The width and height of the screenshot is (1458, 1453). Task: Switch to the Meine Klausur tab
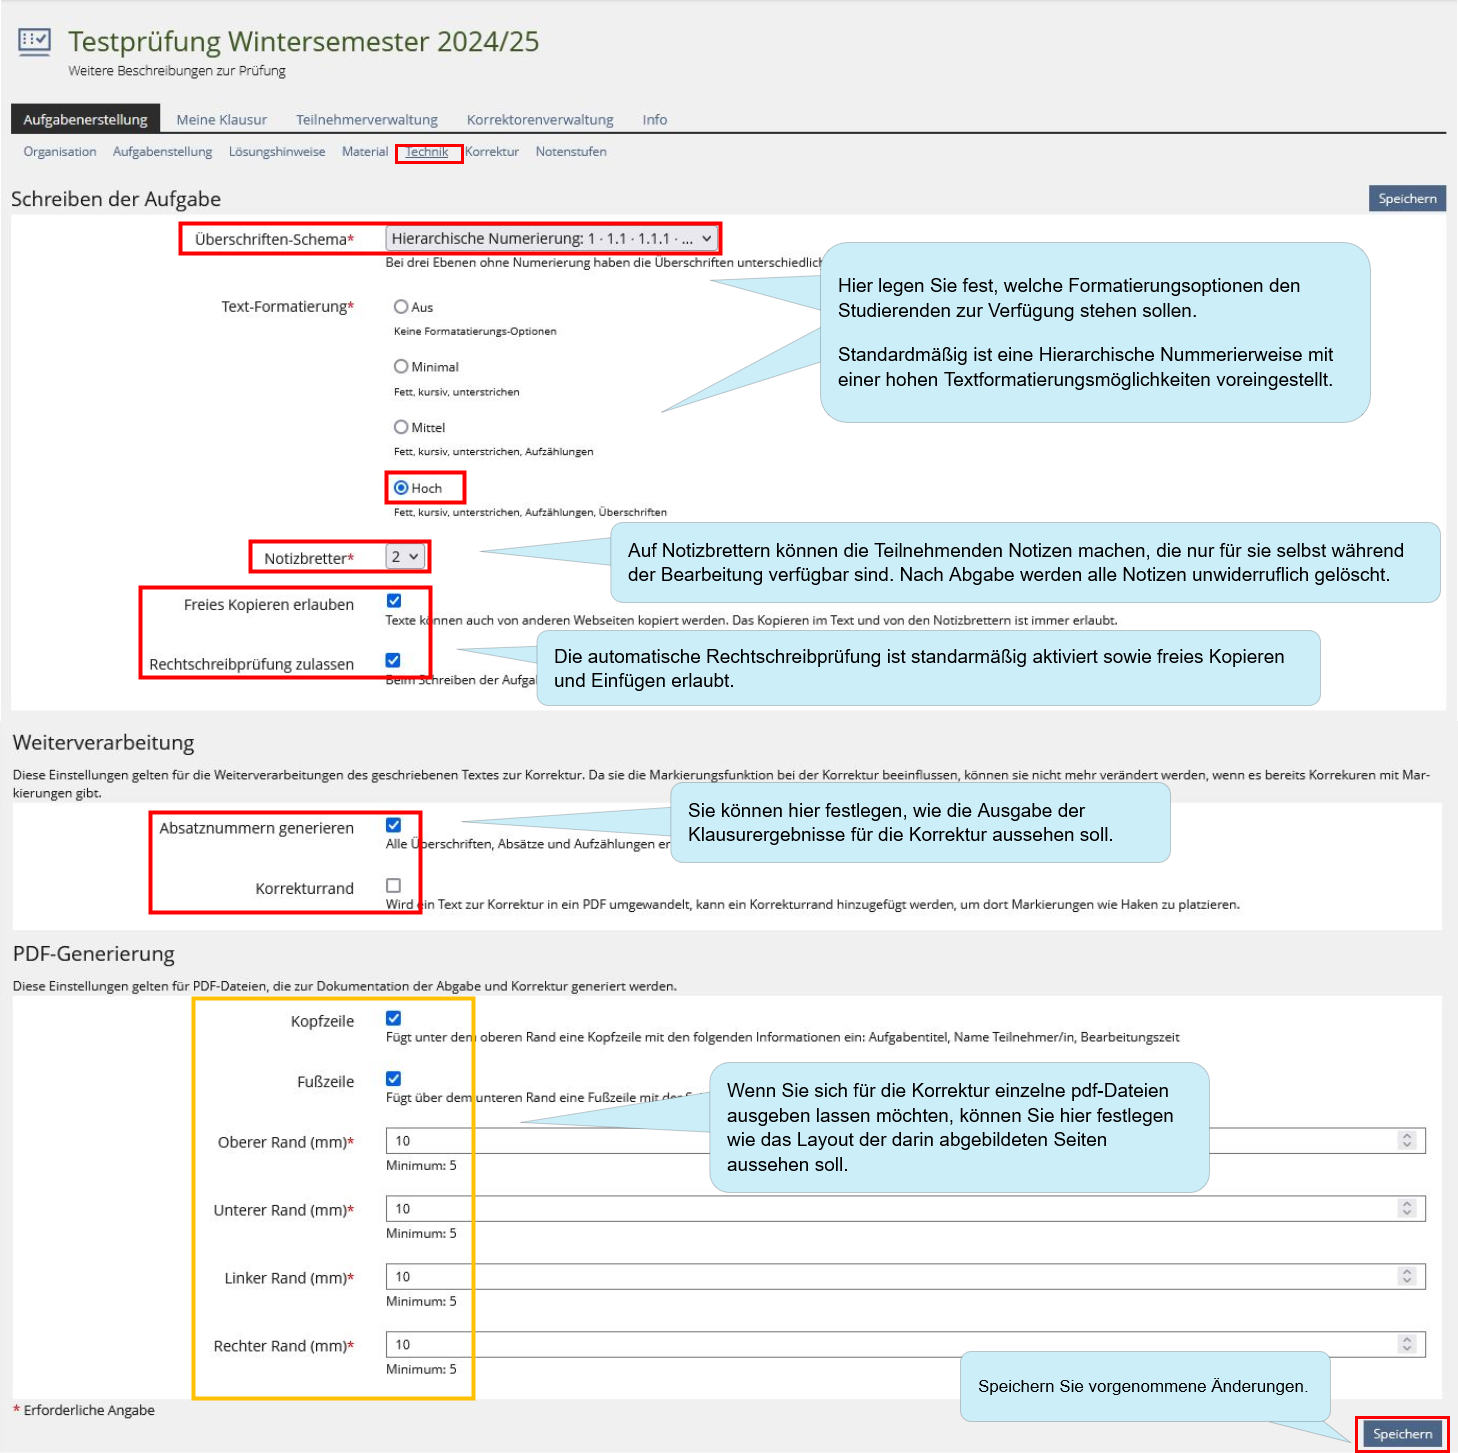point(222,119)
